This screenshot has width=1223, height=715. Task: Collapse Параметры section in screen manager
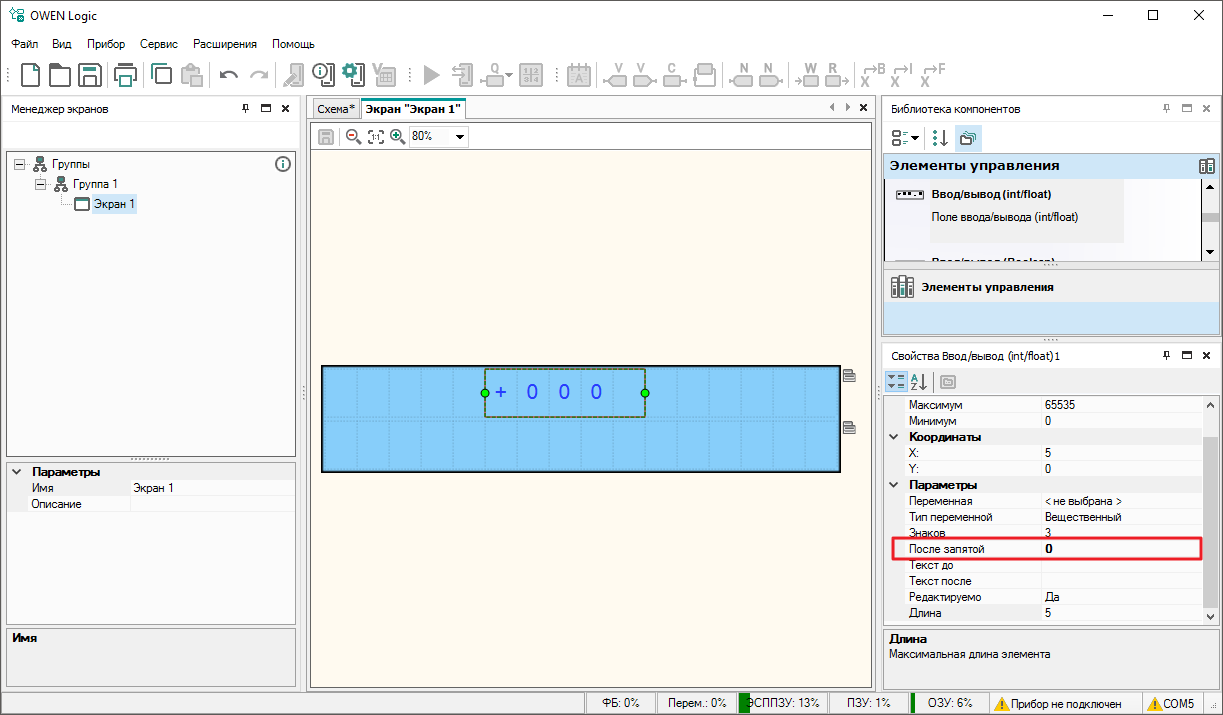[x=17, y=472]
